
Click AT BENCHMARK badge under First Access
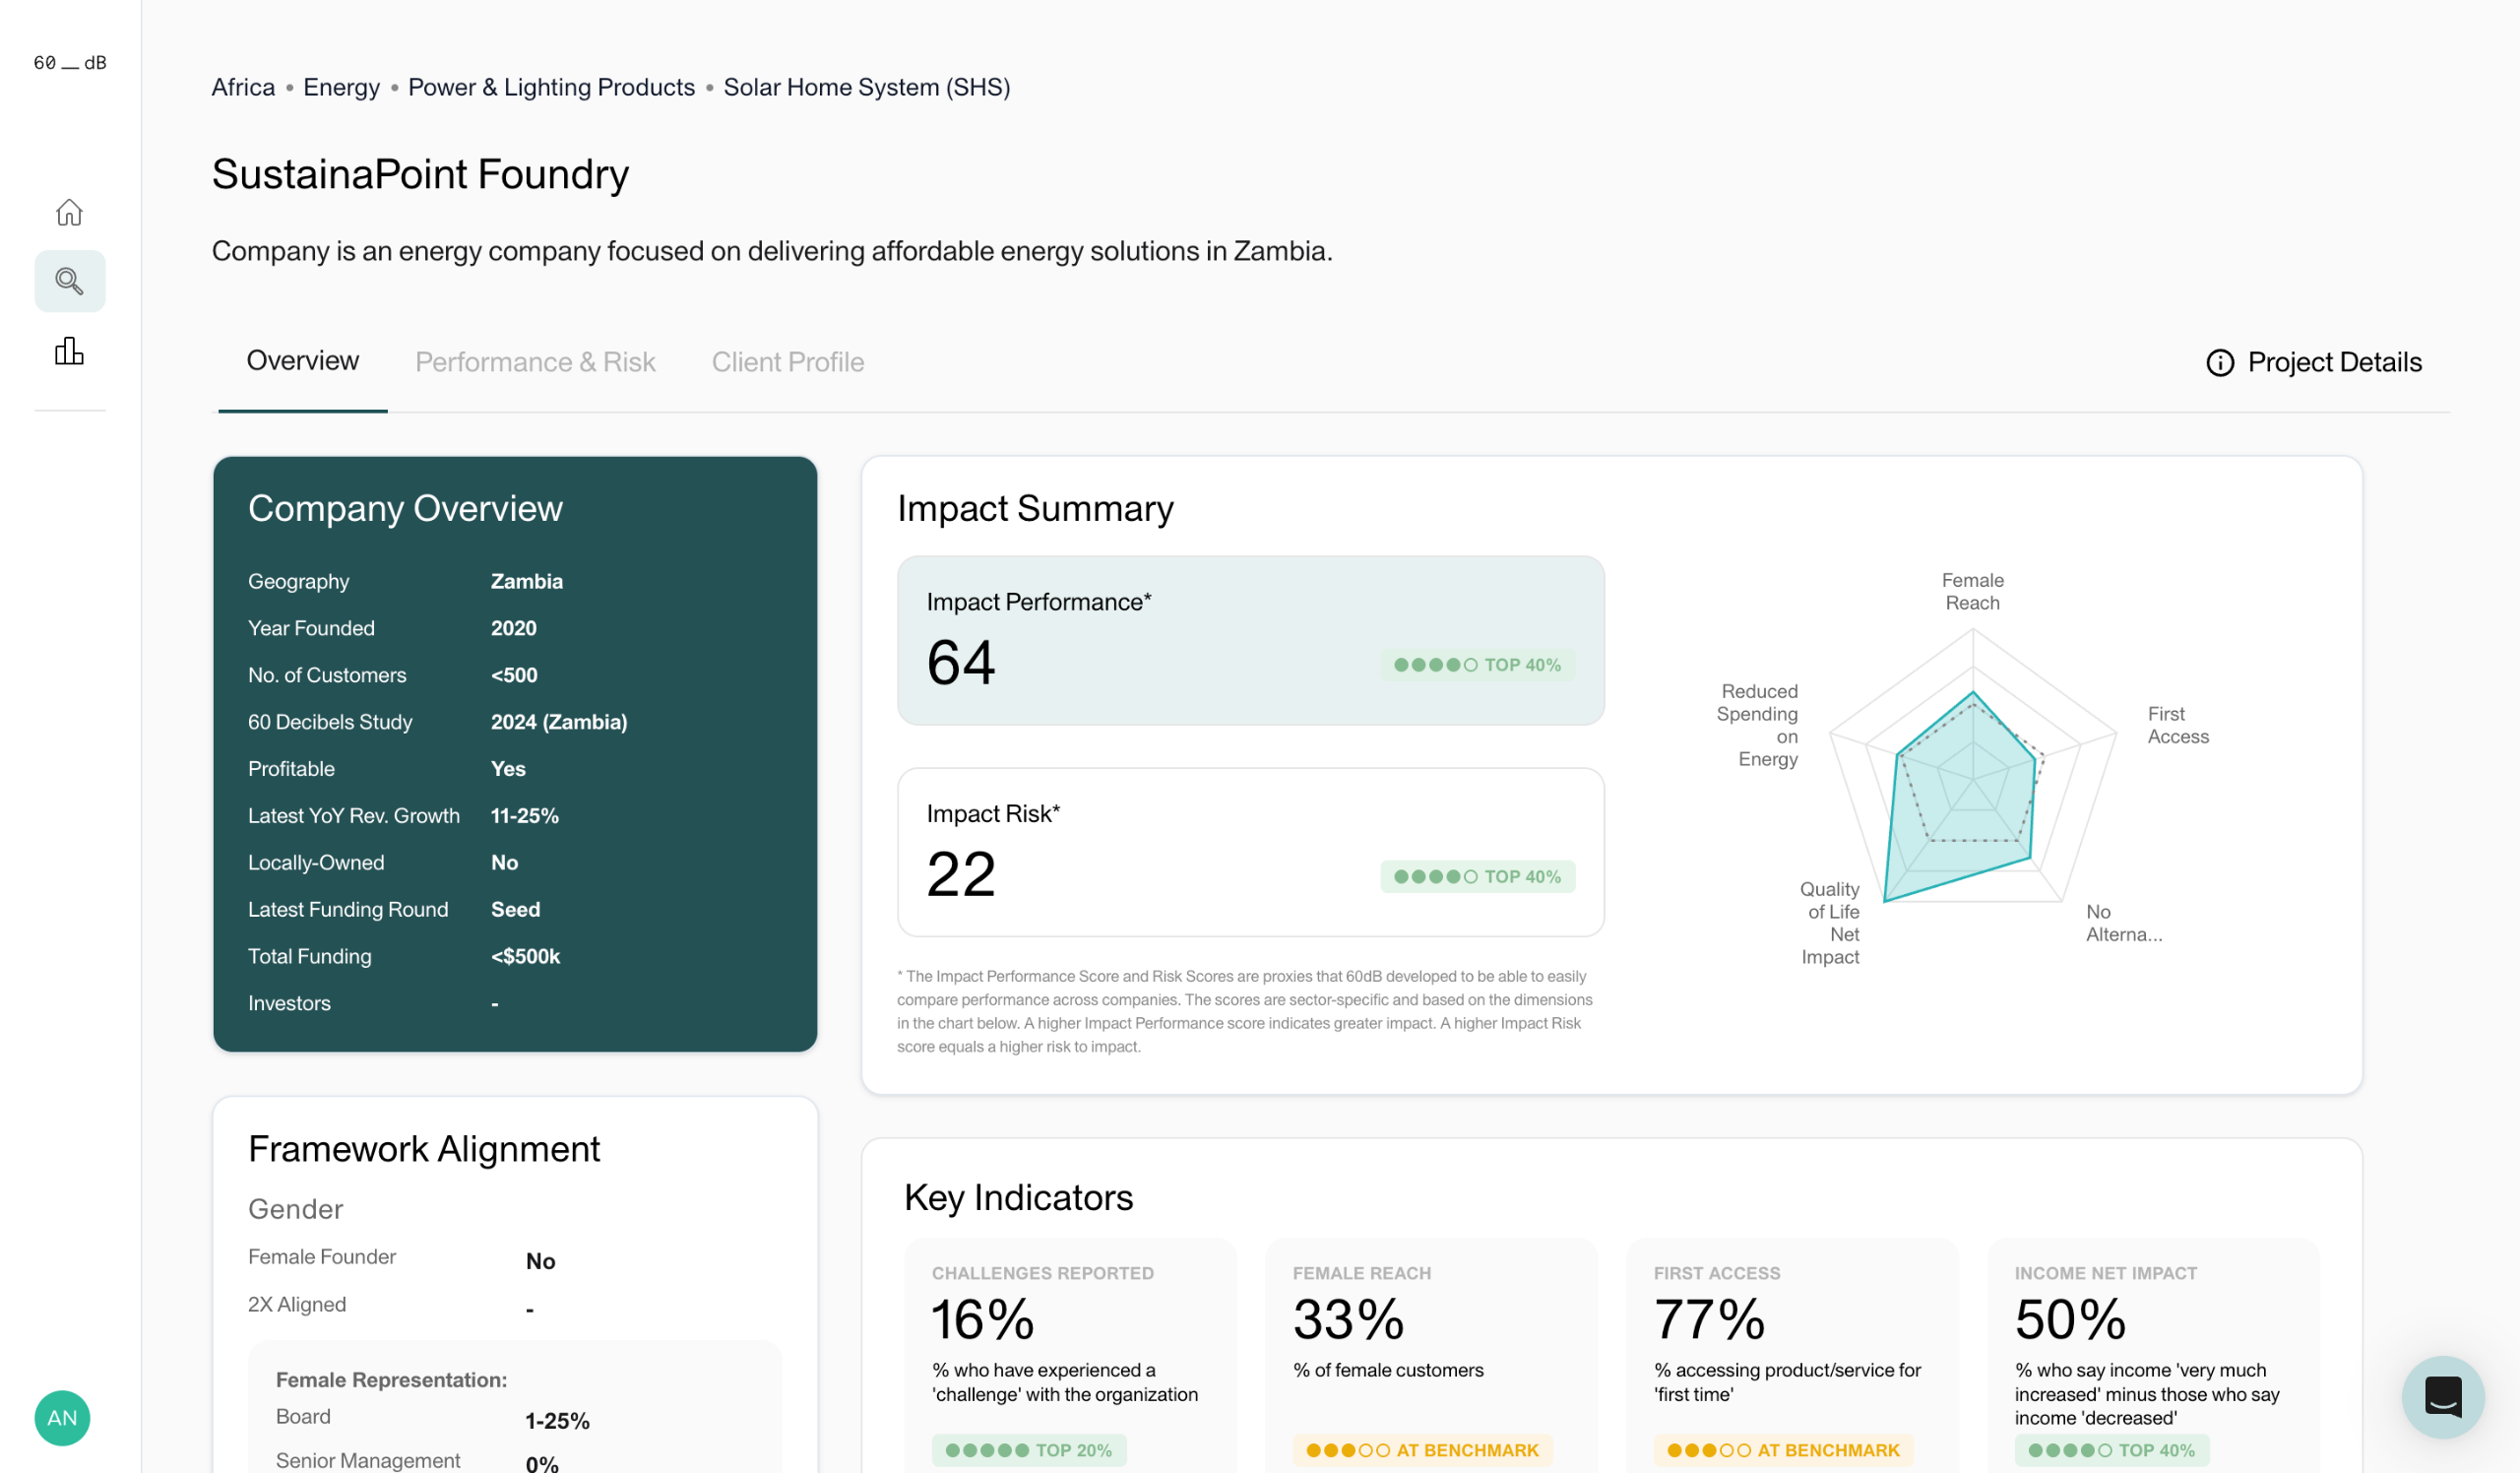1783,1450
